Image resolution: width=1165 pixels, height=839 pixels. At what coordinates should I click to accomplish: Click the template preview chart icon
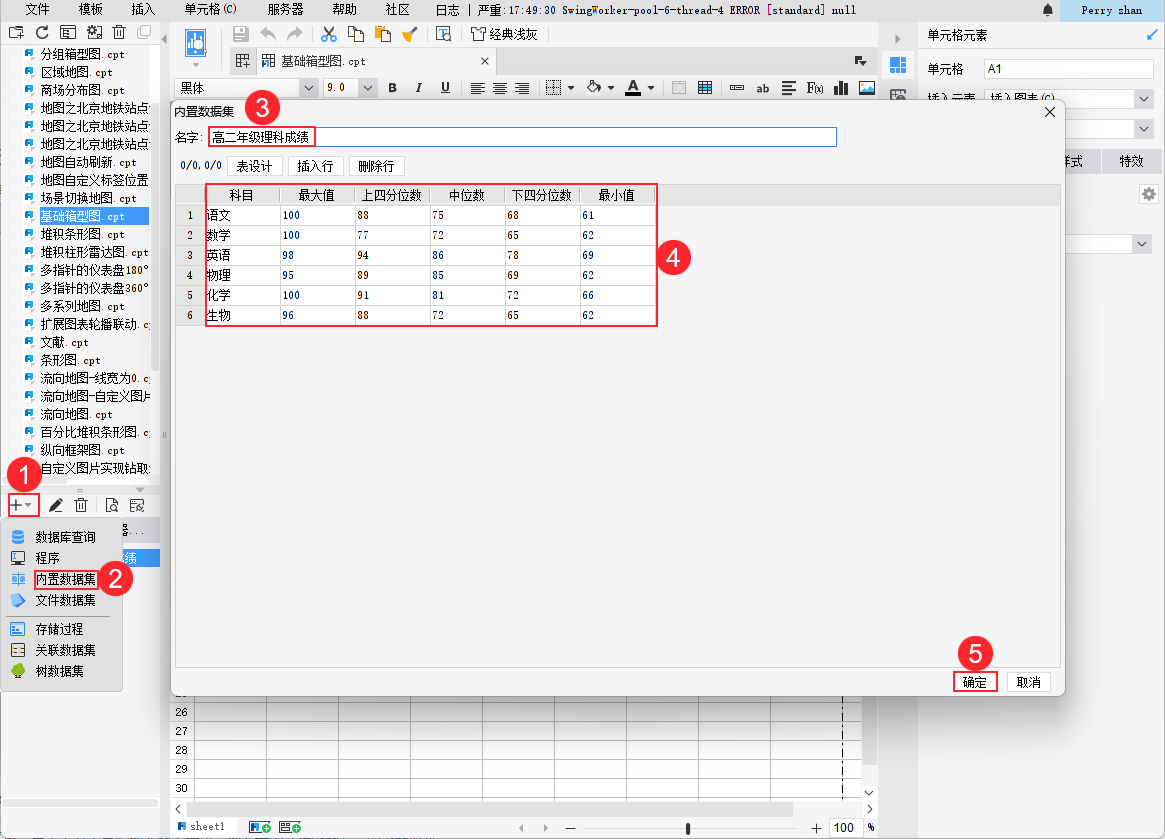coord(195,43)
